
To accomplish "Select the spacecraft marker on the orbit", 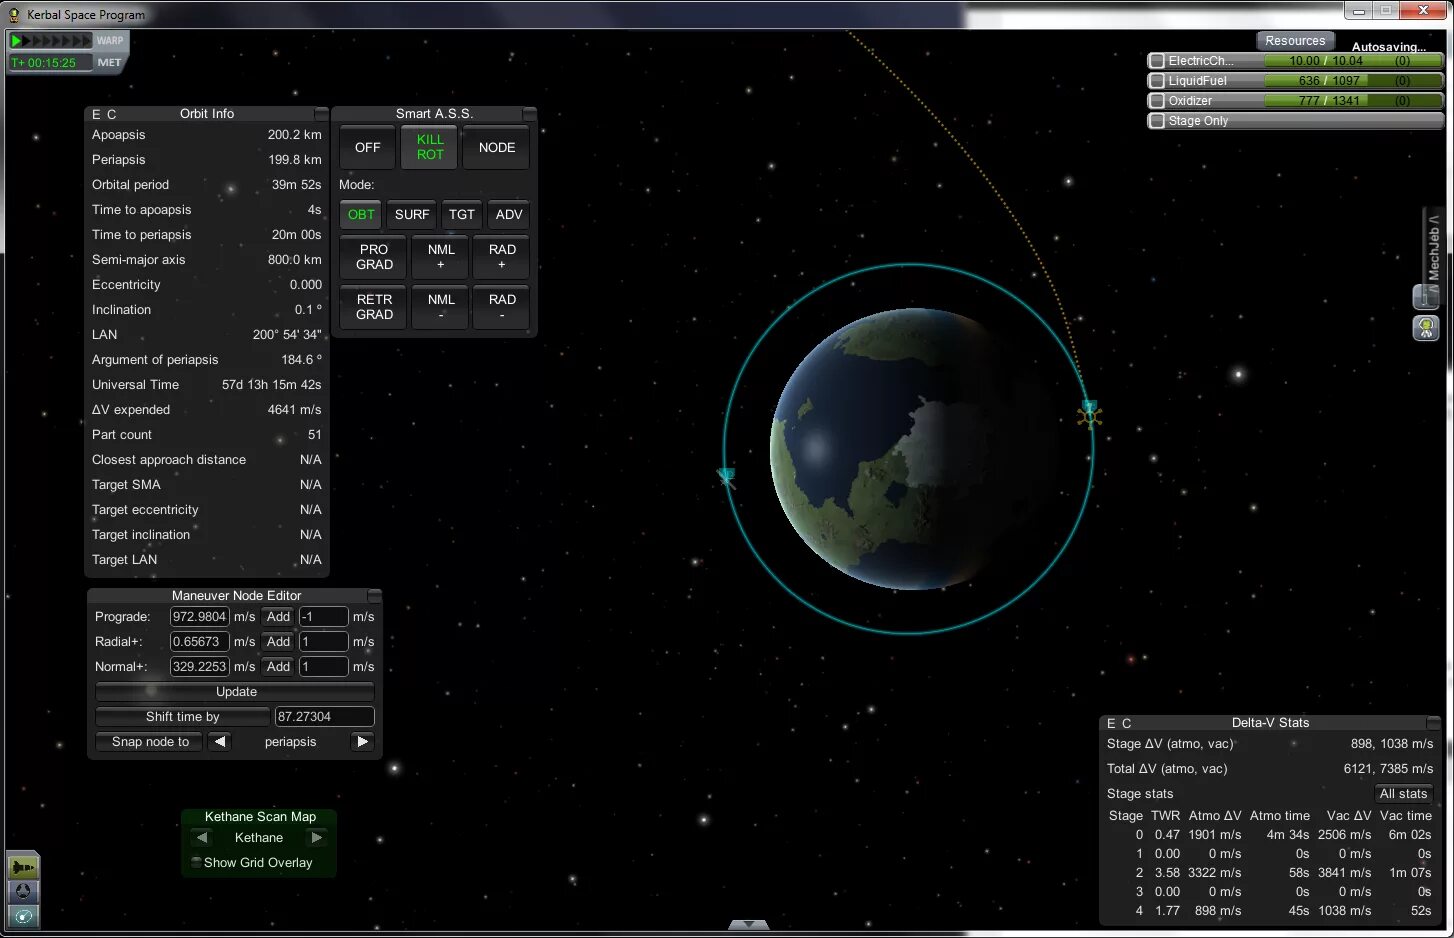I will pyautogui.click(x=1089, y=413).
